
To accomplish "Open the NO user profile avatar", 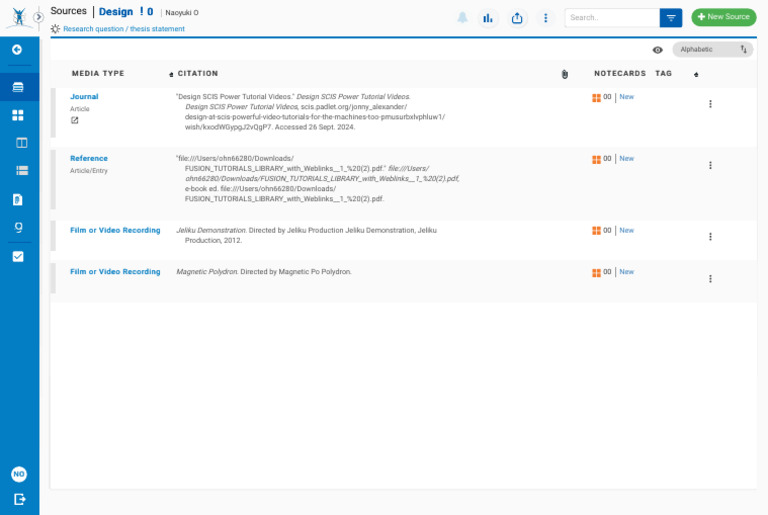I will [x=19, y=474].
